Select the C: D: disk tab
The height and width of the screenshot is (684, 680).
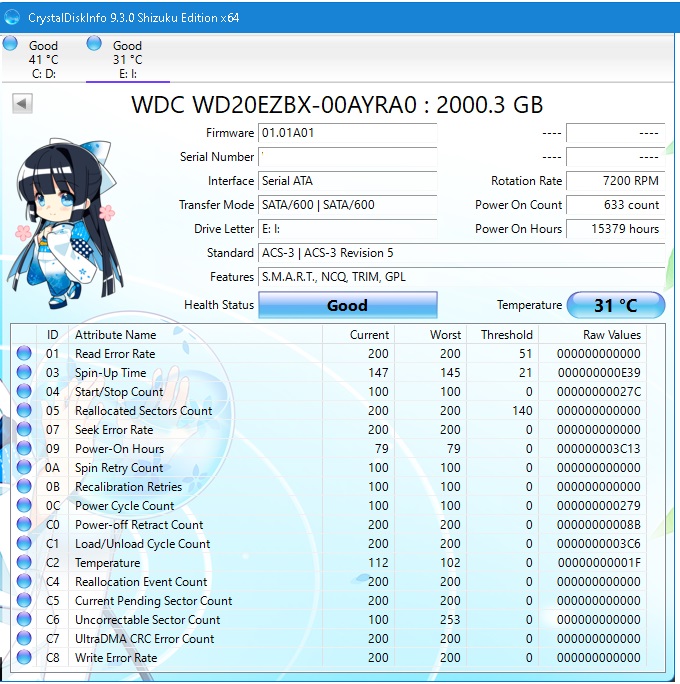43,59
